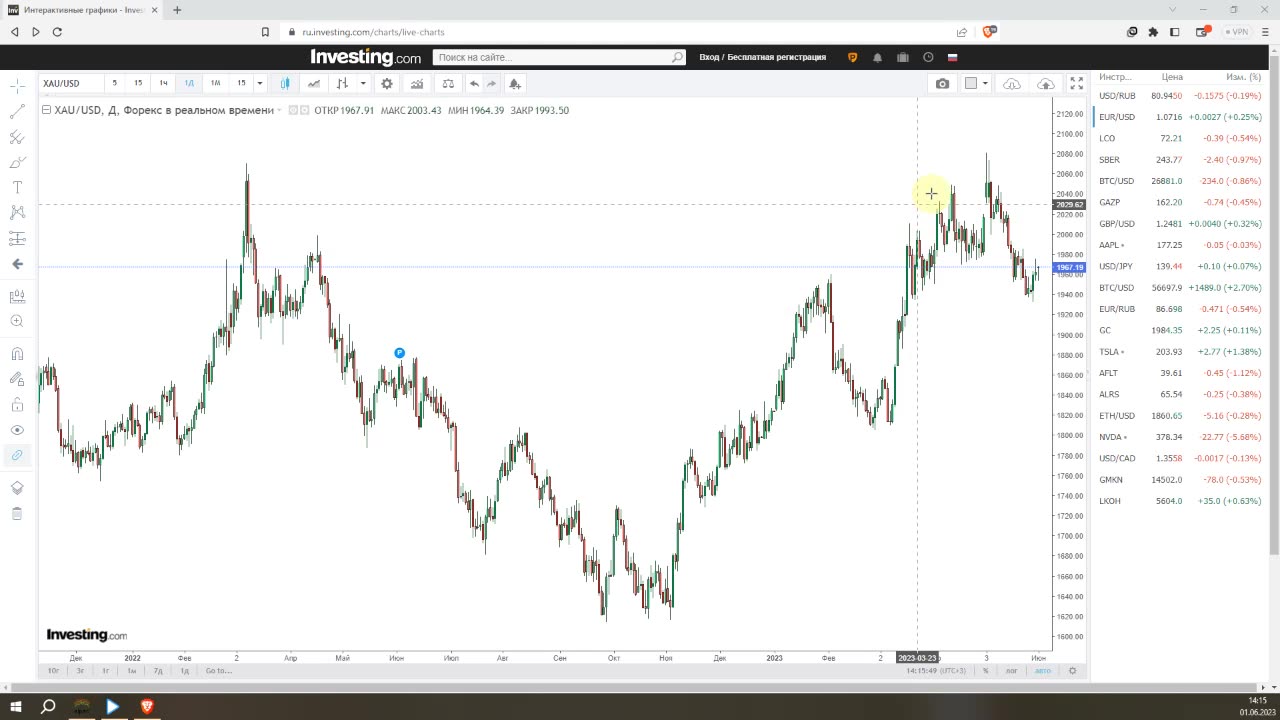Click Вход / Бесплатная регистрация link
The height and width of the screenshot is (720, 1280).
[x=762, y=57]
